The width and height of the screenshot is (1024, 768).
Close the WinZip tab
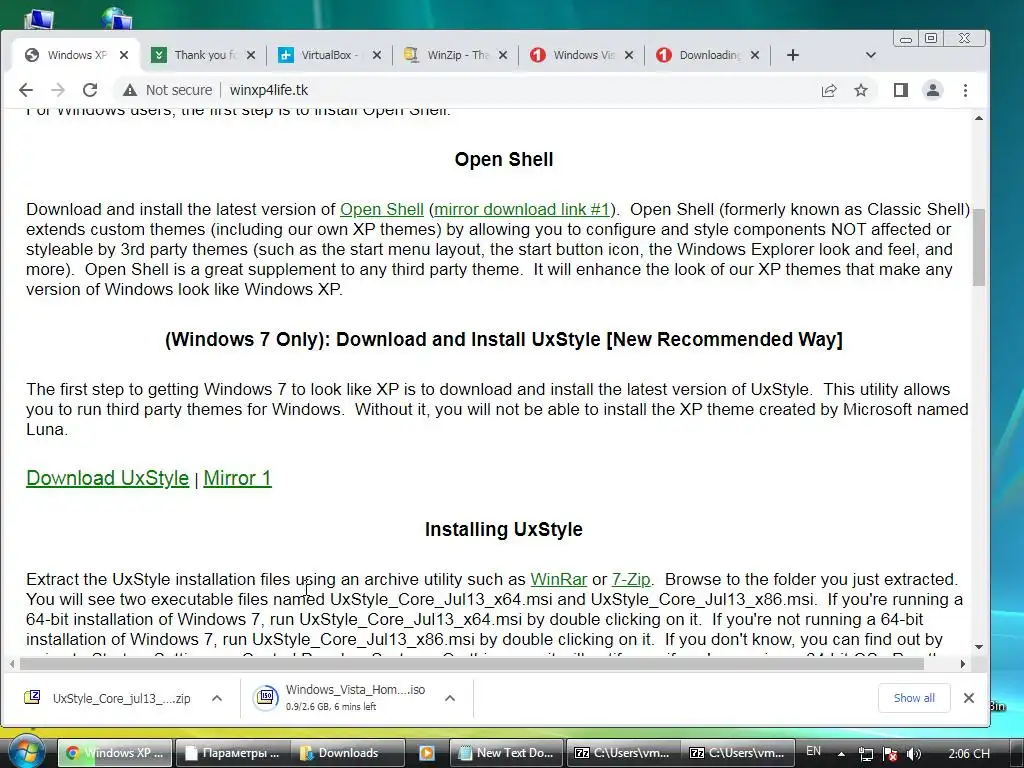pos(503,56)
